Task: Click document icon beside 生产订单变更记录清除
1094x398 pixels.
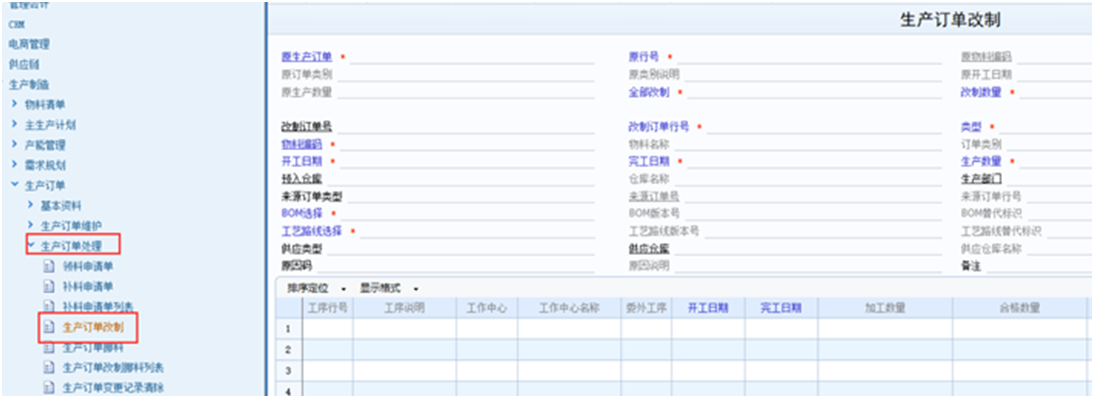Action: click(x=48, y=387)
